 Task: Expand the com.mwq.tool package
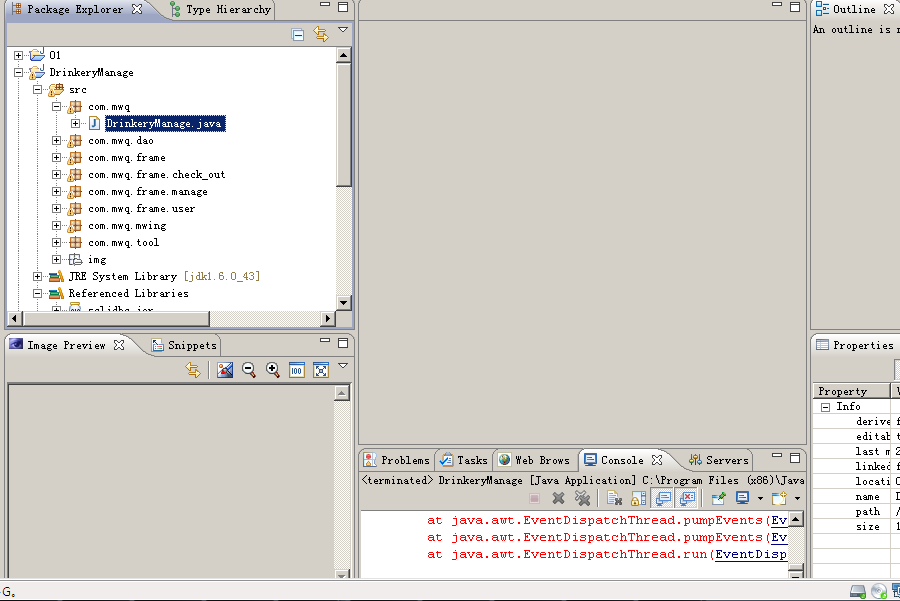56,242
